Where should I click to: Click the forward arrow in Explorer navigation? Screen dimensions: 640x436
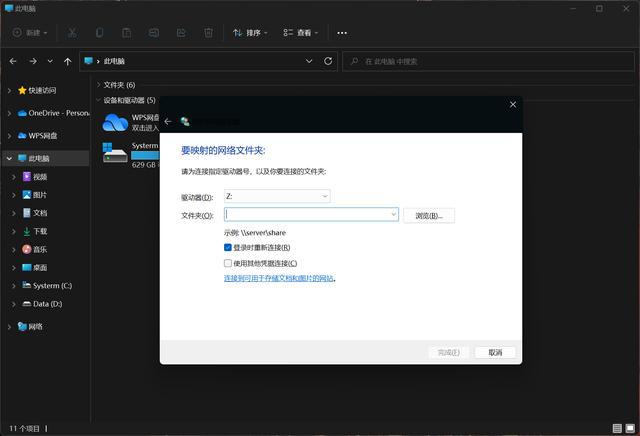pyautogui.click(x=33, y=61)
